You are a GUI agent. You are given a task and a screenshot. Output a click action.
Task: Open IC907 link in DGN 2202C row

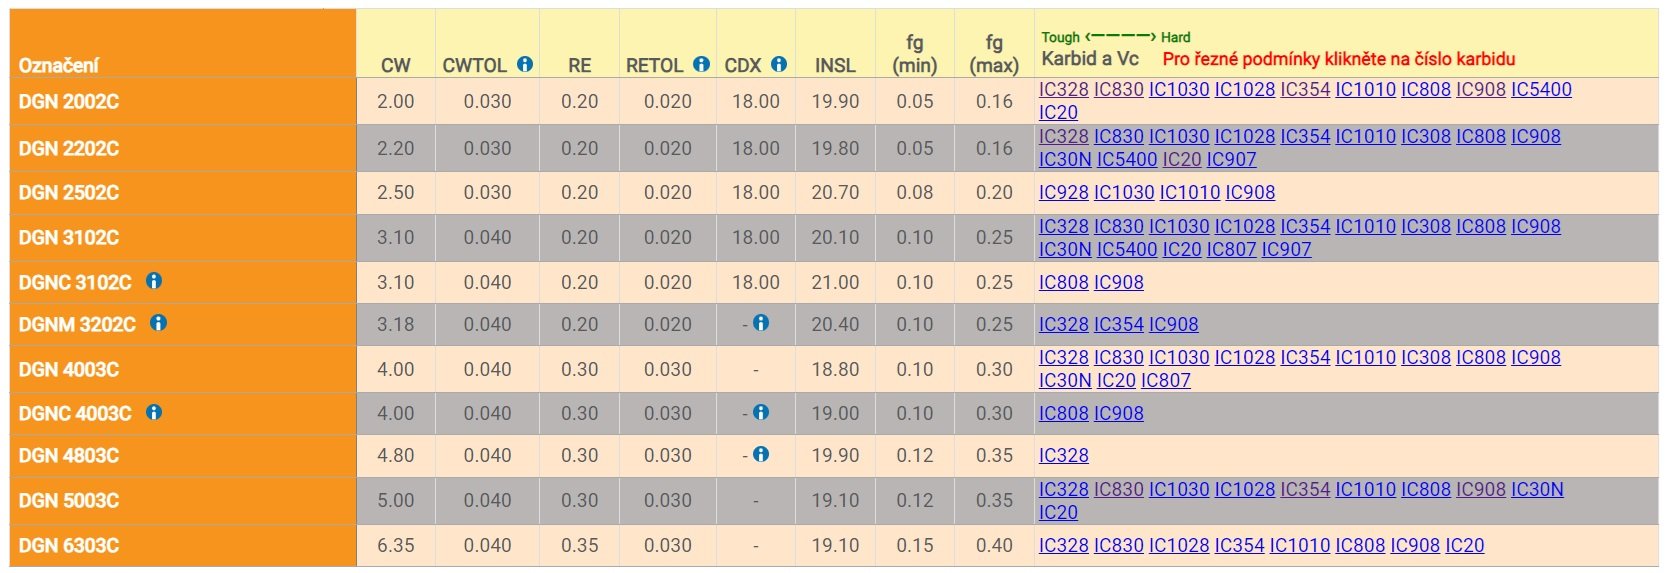point(1231,159)
